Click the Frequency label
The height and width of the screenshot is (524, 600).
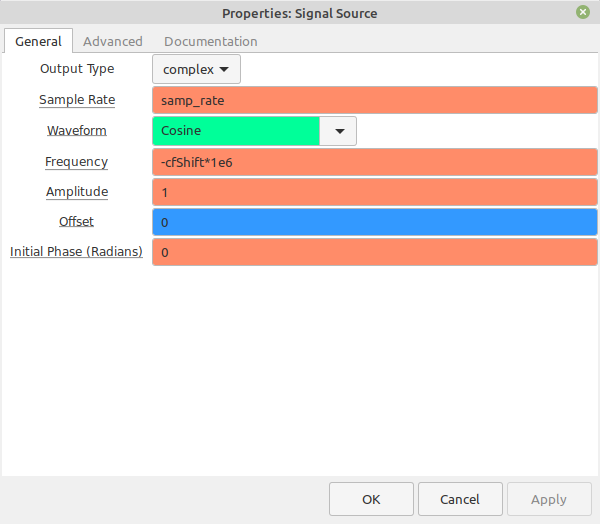(x=77, y=162)
